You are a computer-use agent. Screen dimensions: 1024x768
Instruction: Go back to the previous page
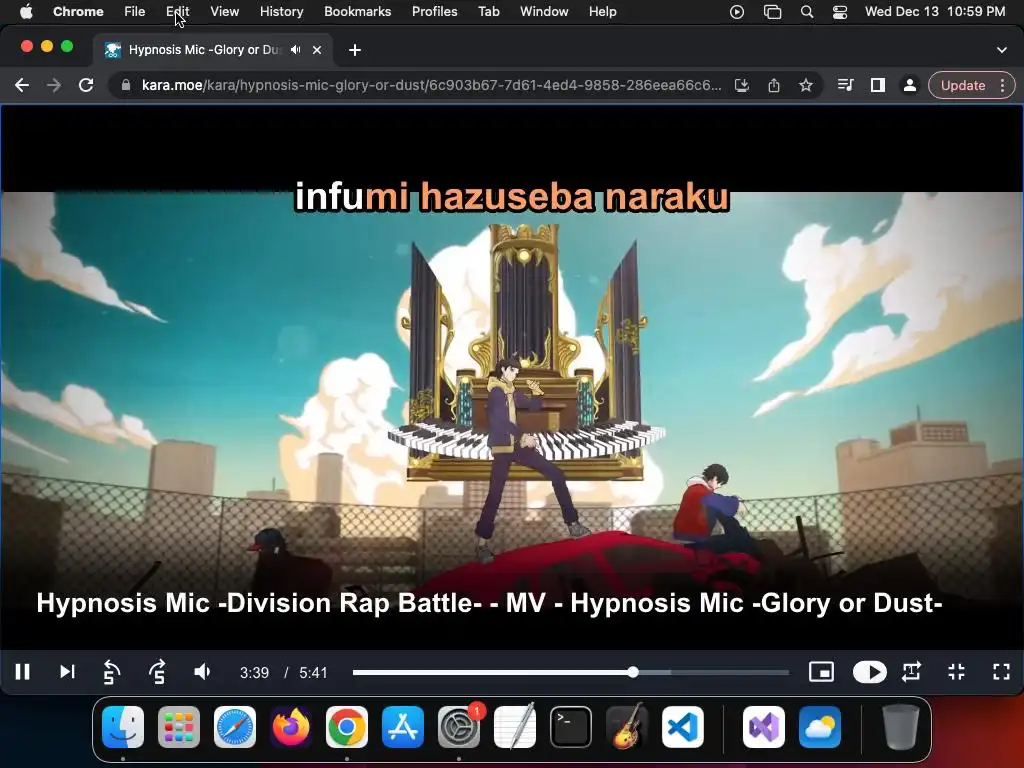point(22,86)
